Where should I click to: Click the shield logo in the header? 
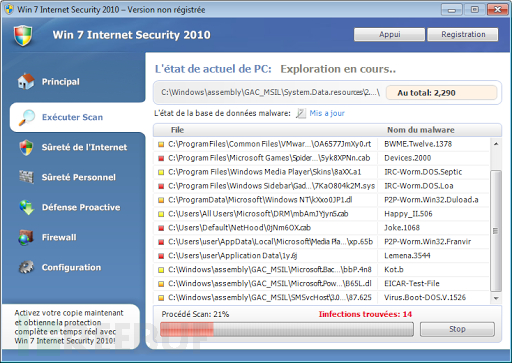[x=23, y=35]
